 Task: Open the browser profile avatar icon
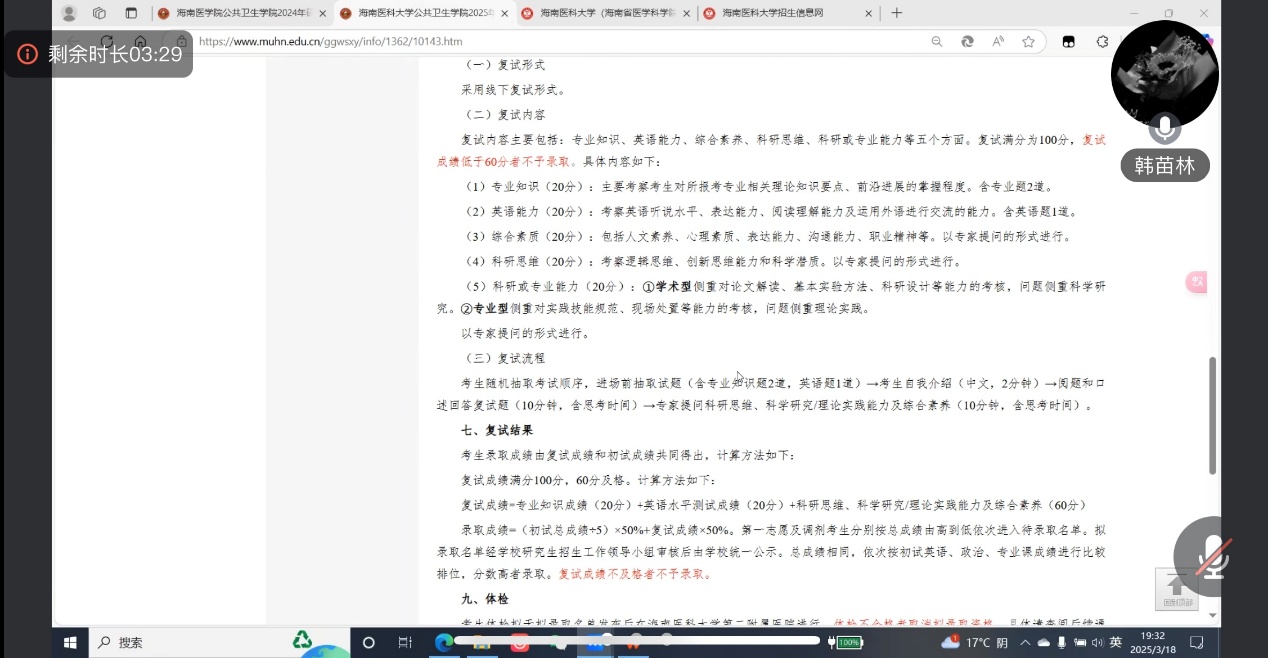coord(69,13)
